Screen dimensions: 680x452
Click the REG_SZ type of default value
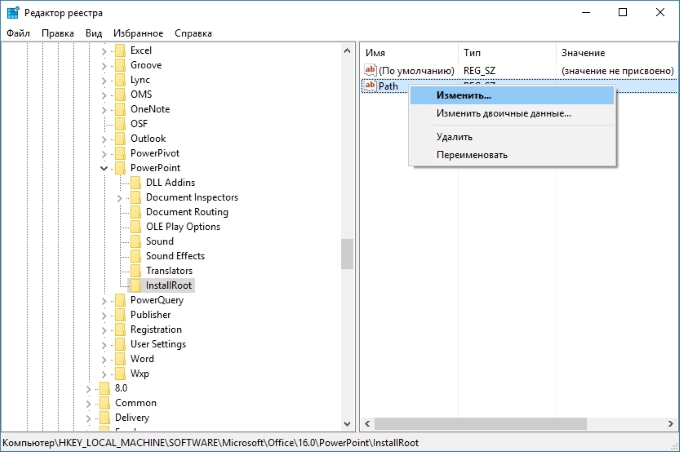point(479,70)
